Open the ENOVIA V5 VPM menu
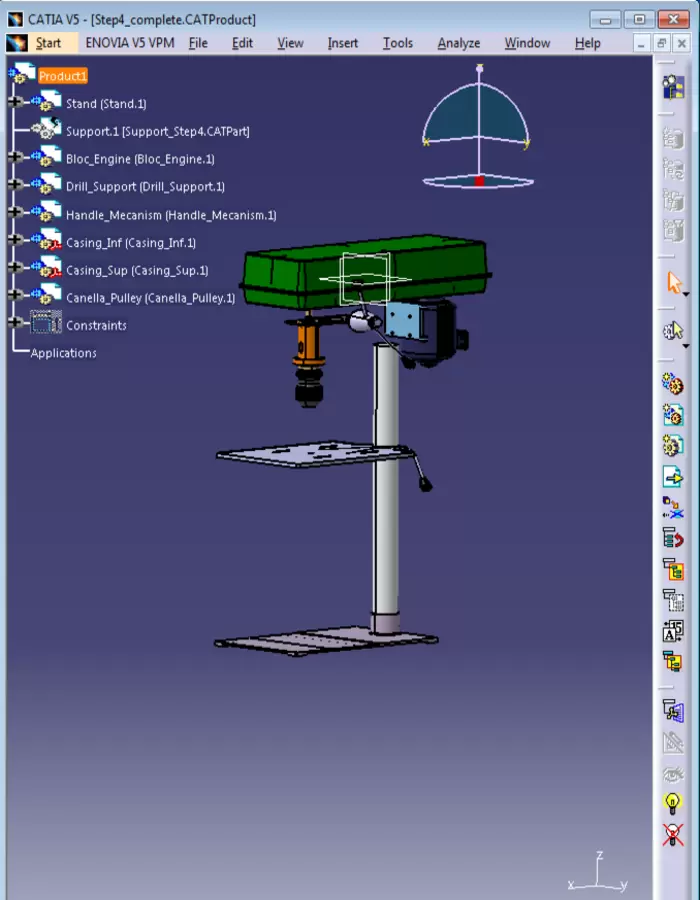 tap(130, 43)
